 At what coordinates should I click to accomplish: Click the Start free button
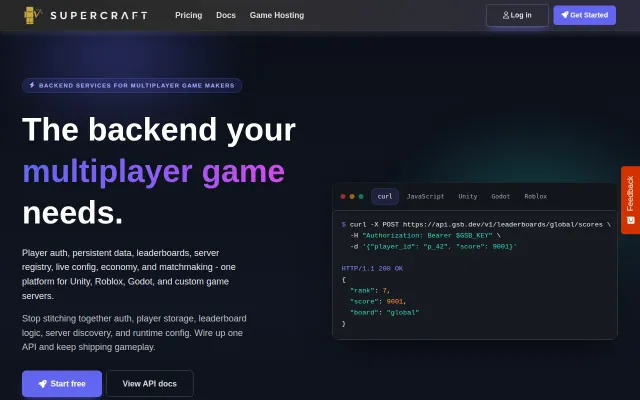pos(62,384)
